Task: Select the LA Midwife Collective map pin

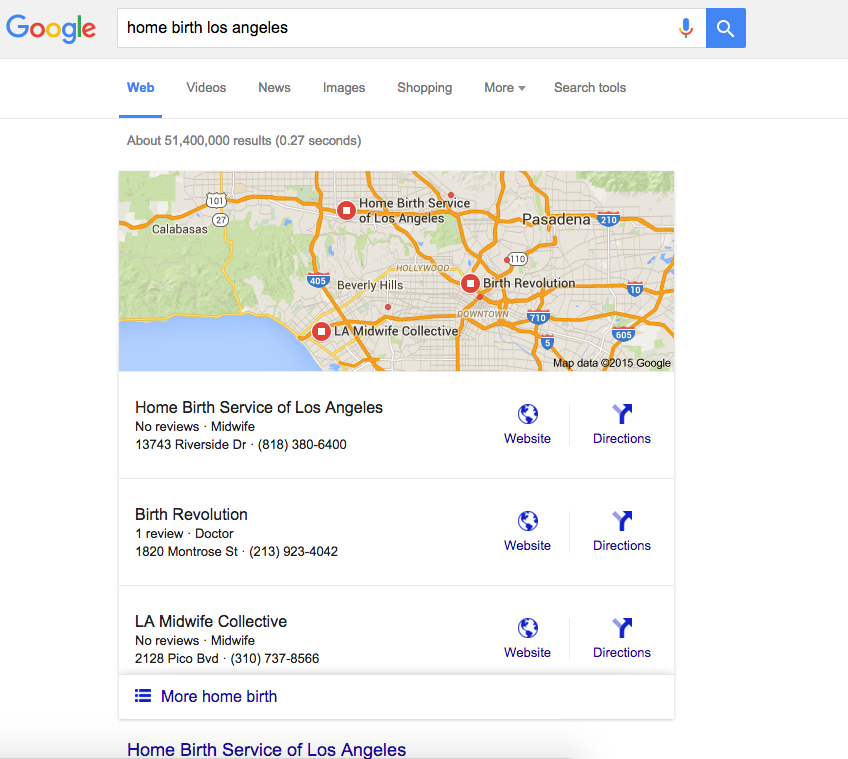Action: pyautogui.click(x=321, y=331)
